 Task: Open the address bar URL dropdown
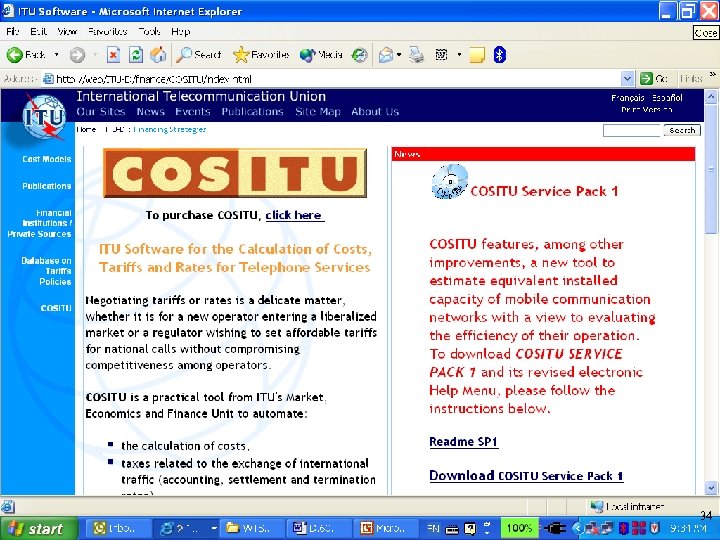tap(627, 79)
